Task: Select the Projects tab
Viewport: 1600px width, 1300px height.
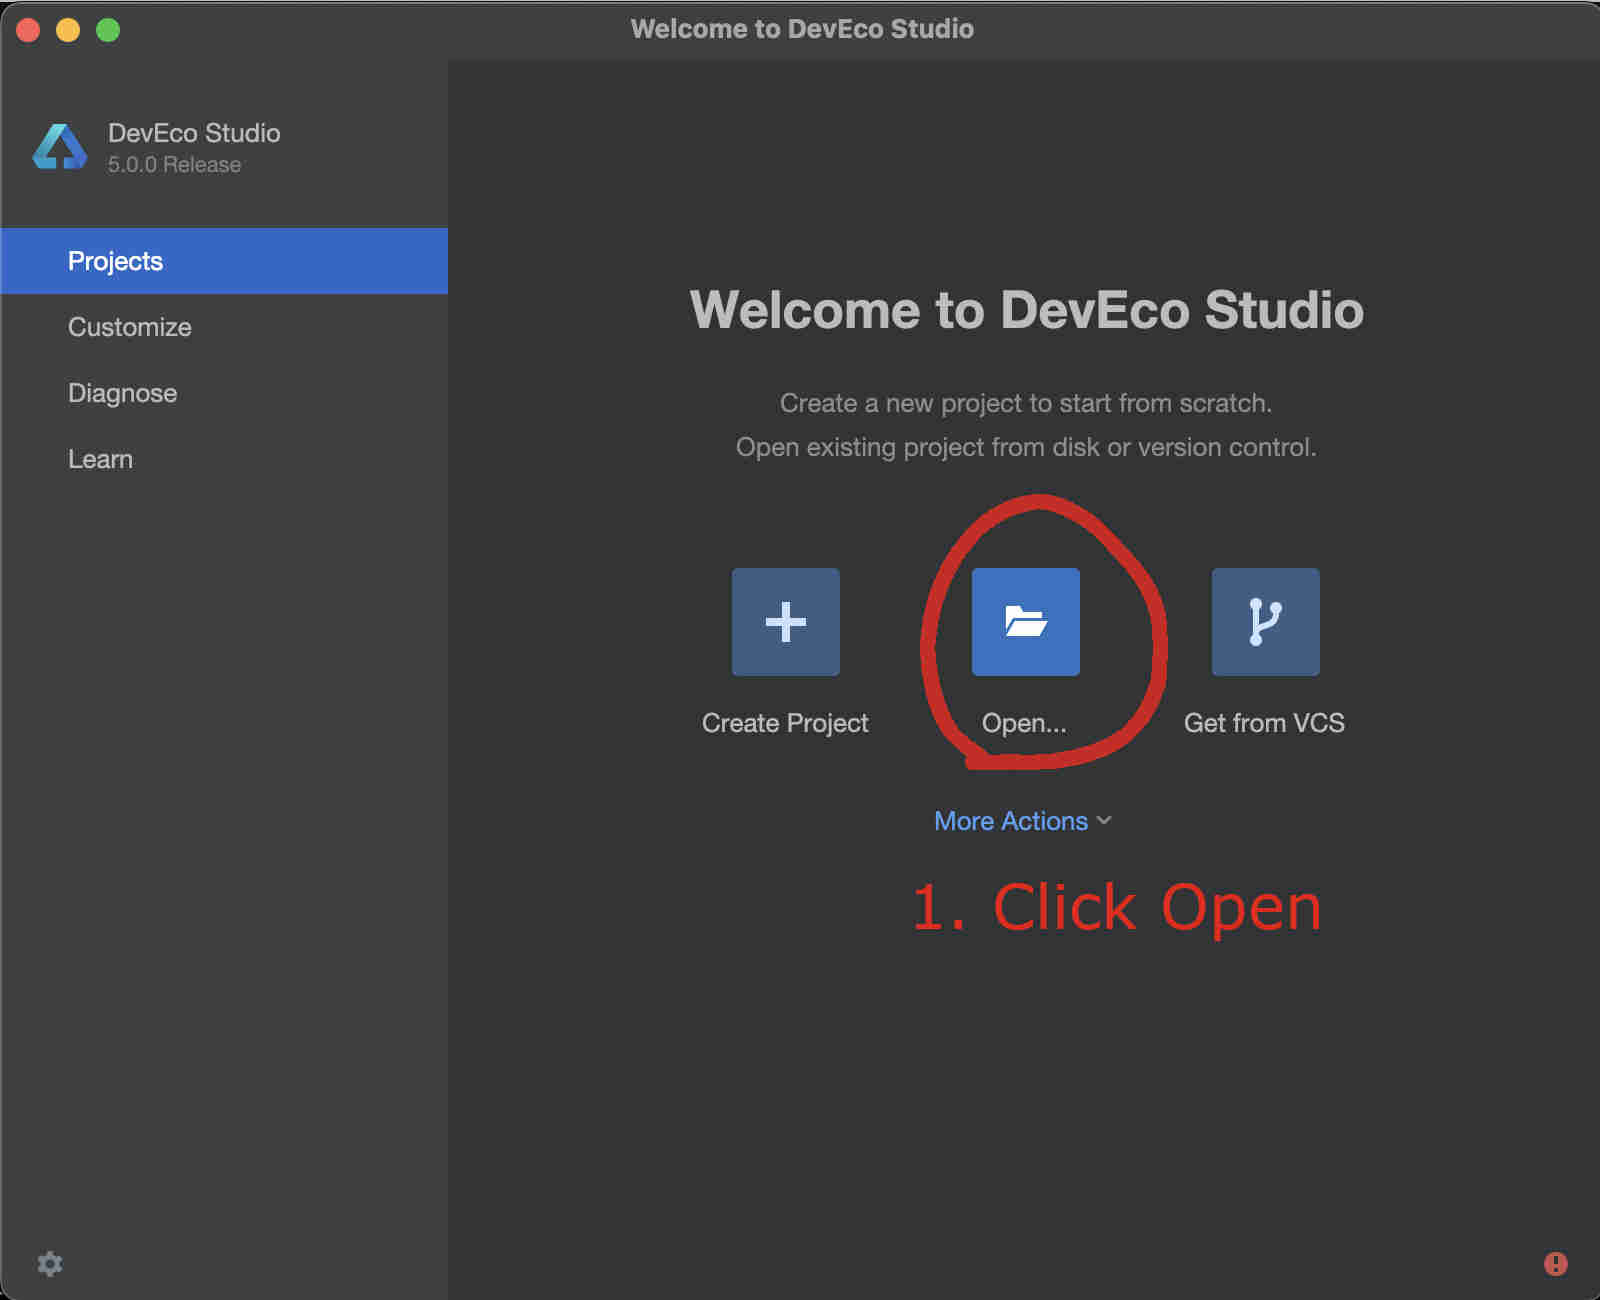Action: 224,261
